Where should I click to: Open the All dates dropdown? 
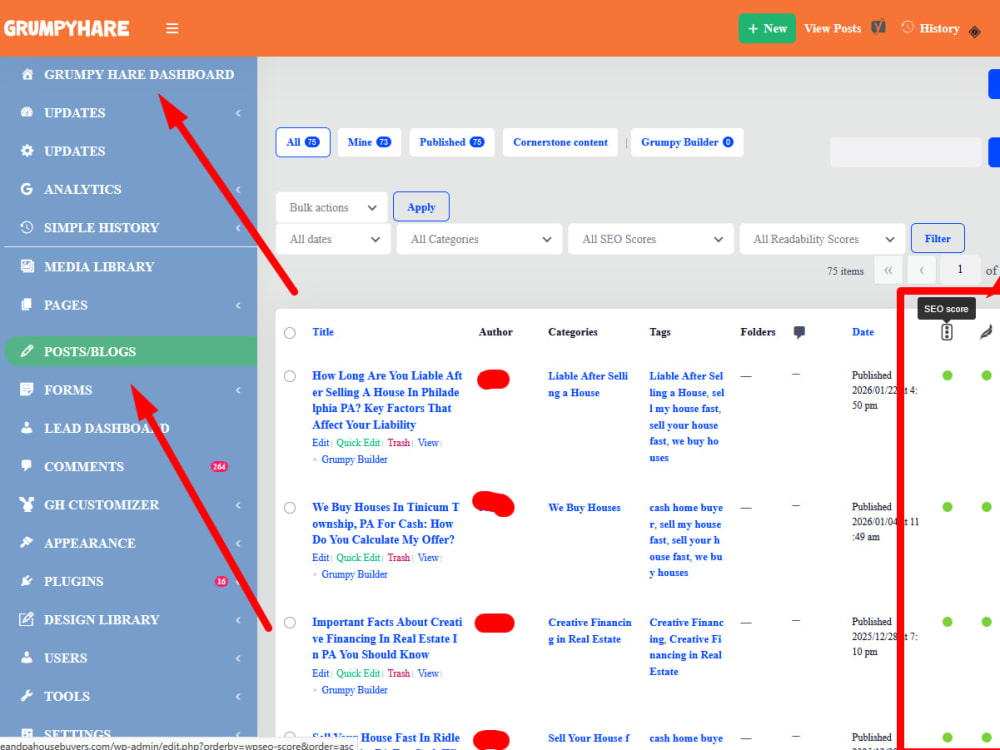(x=333, y=239)
